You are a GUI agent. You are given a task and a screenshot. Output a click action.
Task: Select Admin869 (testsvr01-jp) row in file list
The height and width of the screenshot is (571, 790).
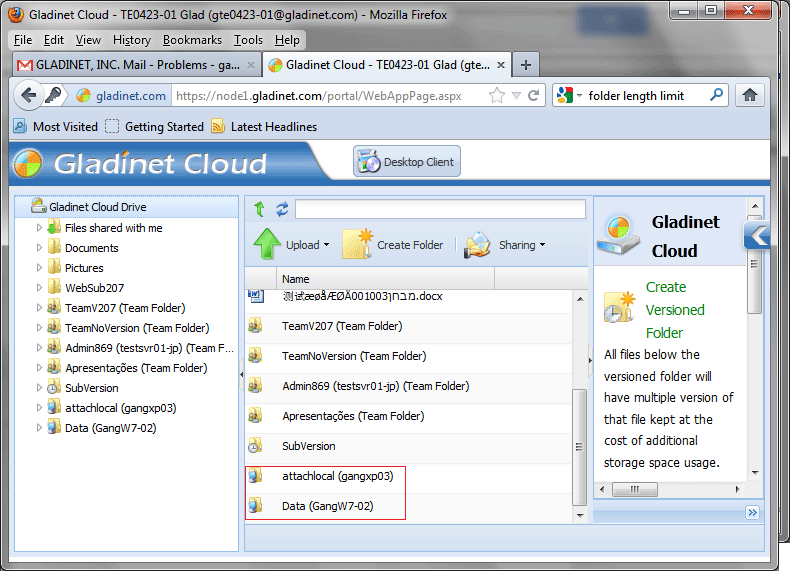point(409,387)
